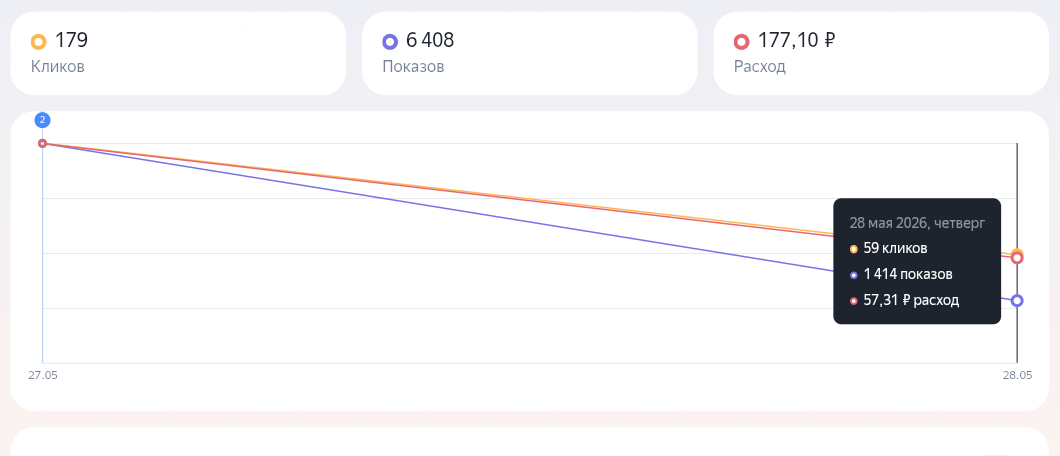Select the 27.05 date axis label
This screenshot has width=1060, height=456.
coord(43,375)
